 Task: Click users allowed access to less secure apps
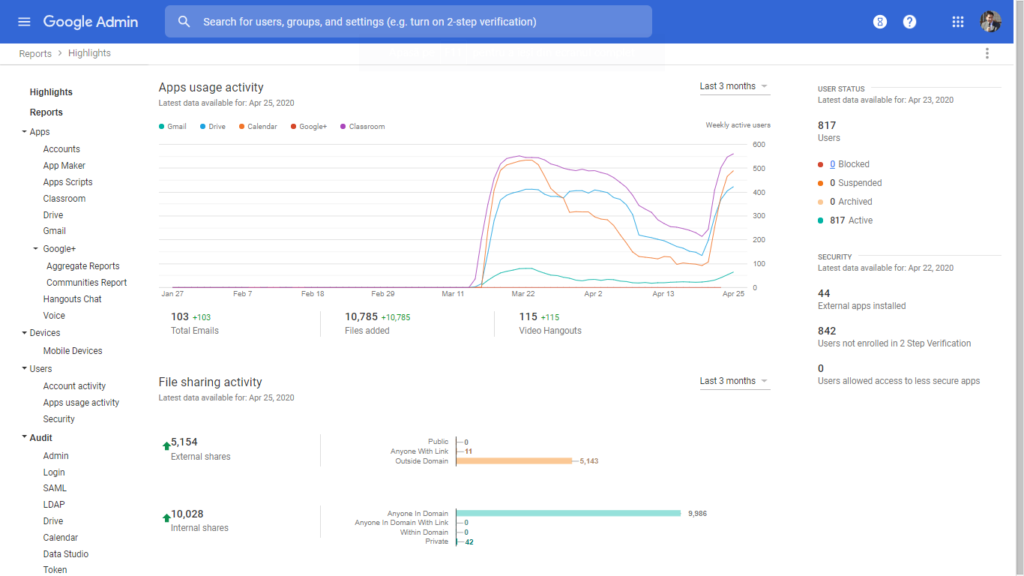(x=899, y=374)
